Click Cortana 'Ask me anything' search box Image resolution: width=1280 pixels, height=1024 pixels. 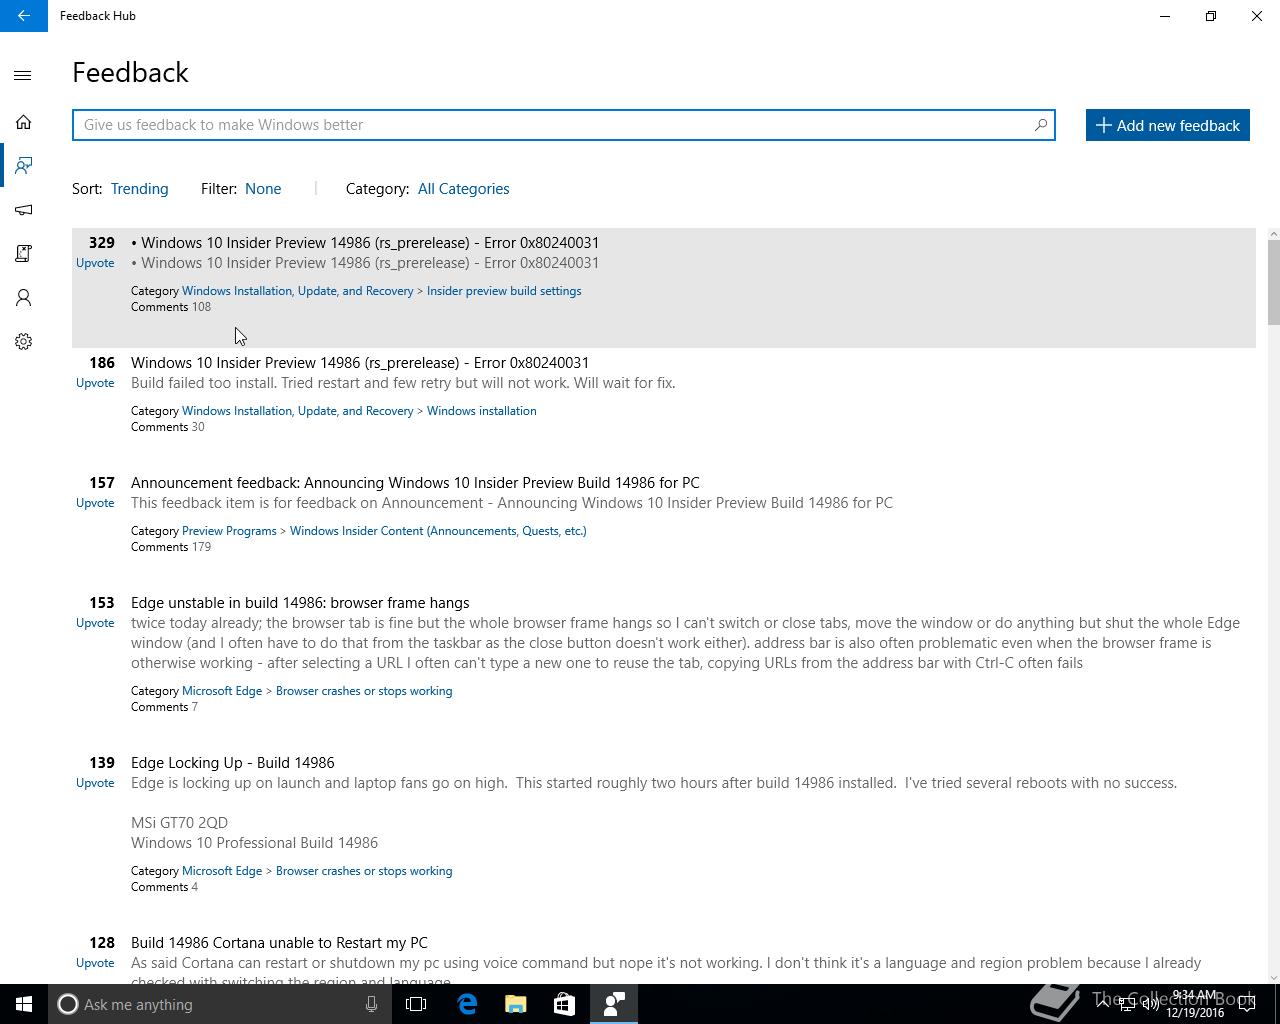[x=219, y=1004]
